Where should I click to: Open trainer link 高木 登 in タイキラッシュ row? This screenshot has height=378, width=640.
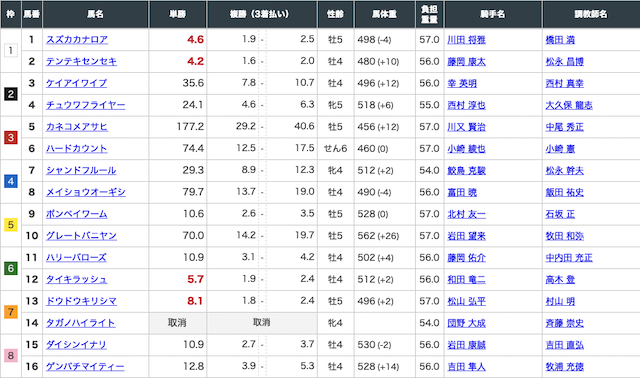[560, 280]
